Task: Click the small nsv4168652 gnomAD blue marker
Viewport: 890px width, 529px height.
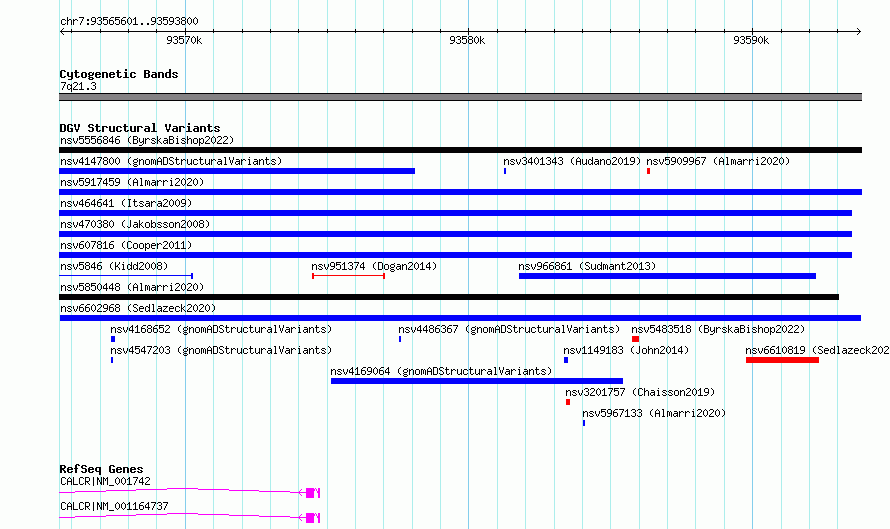Action: [x=113, y=339]
